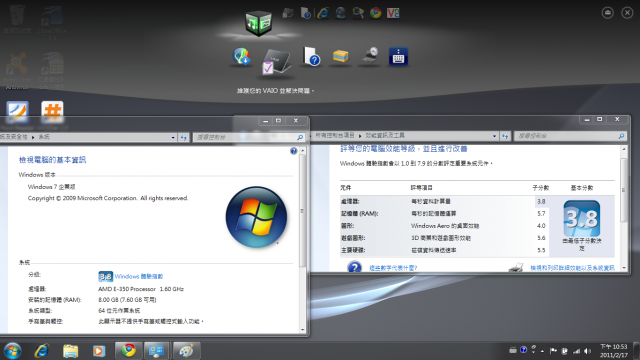The image size is (640, 360).
Task: Click the VAIO Gate settings button beside close
Action: [607, 13]
